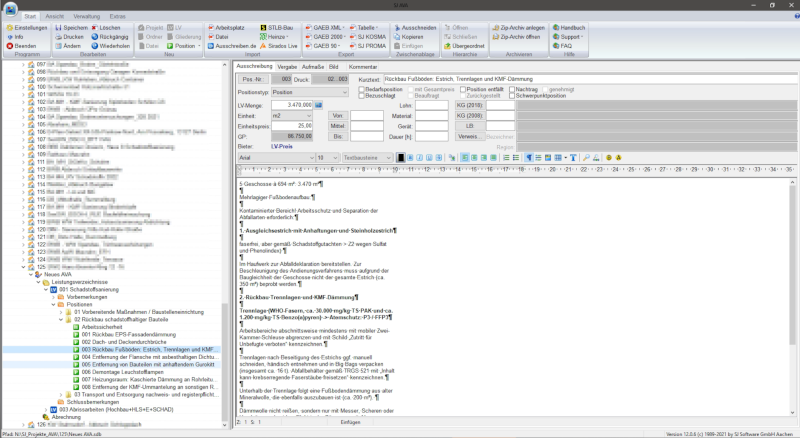
Task: Click the blue text format T icon
Action: coord(573,158)
